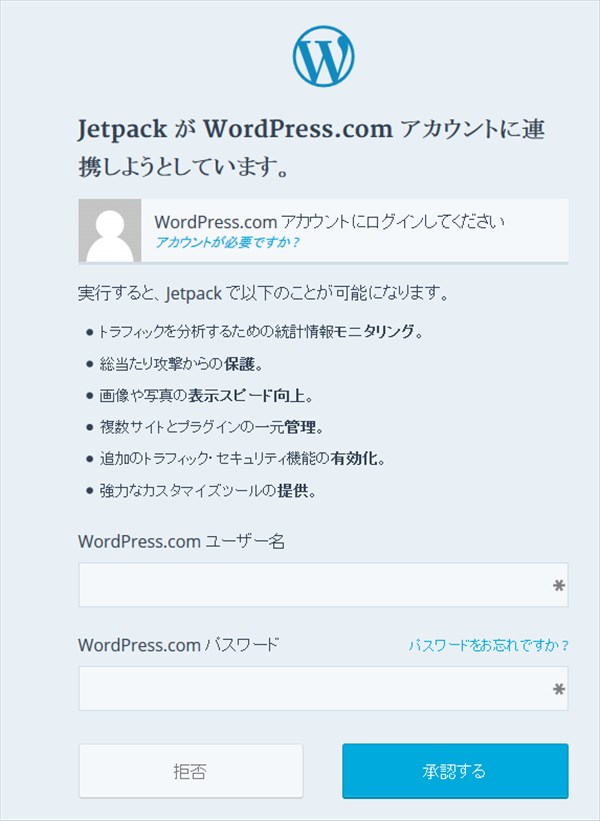Image resolution: width=600 pixels, height=821 pixels.
Task: Click text 実行すると、Jetpack で以下のことが可能になります。
Action: 263,293
